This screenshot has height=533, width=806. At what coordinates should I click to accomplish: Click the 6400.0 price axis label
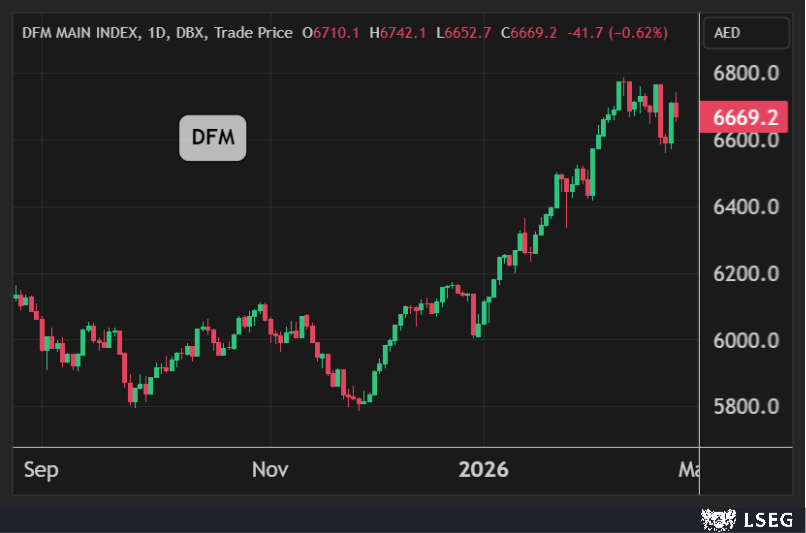745,207
